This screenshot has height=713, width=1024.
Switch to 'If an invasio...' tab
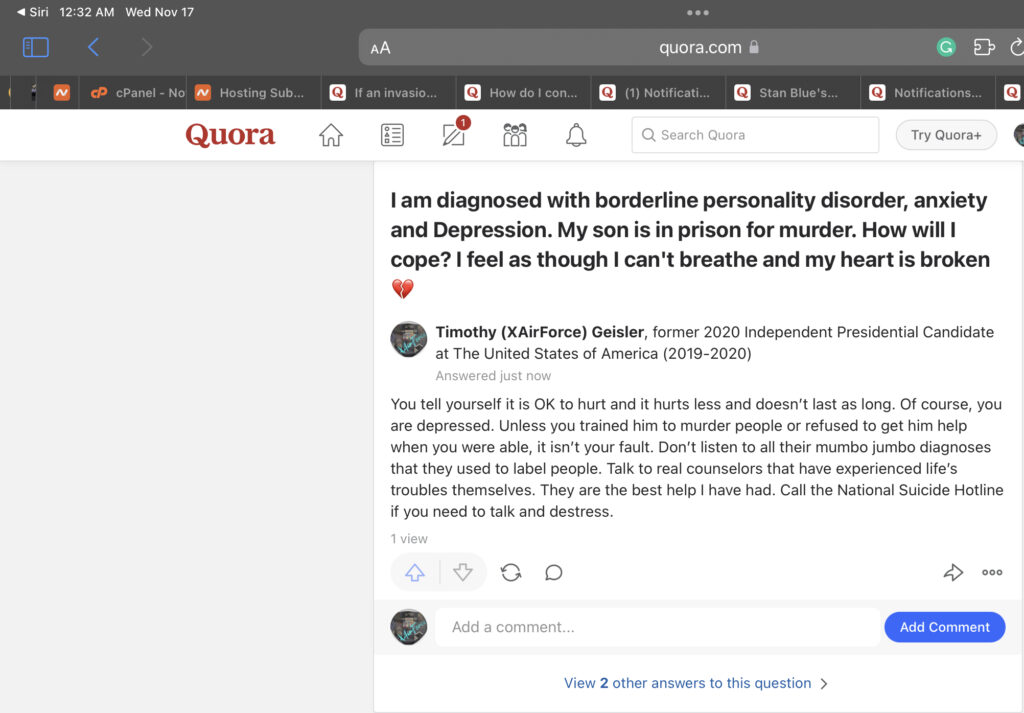point(389,93)
